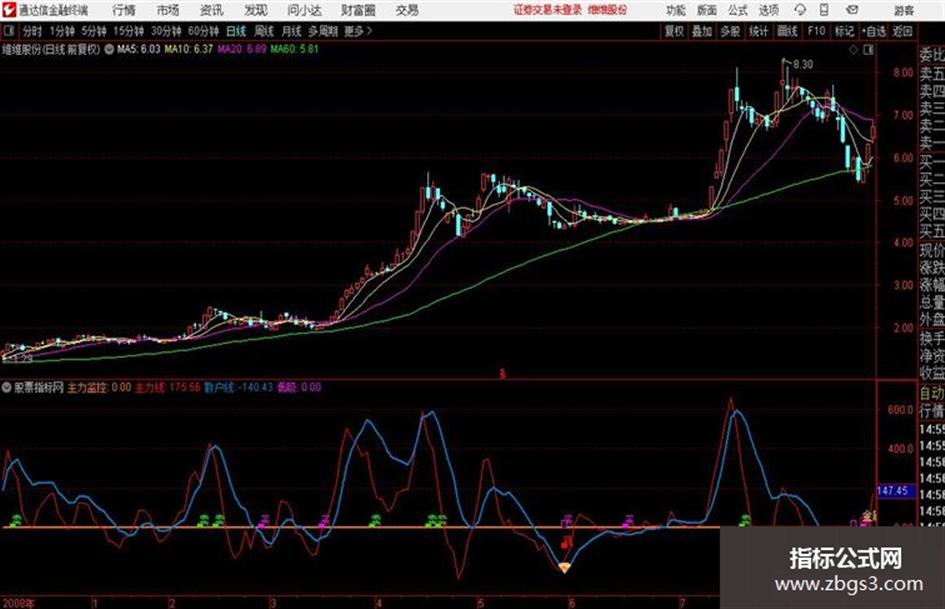This screenshot has height=609, width=945.
Task: Open the mail envelope icon
Action: point(852,10)
